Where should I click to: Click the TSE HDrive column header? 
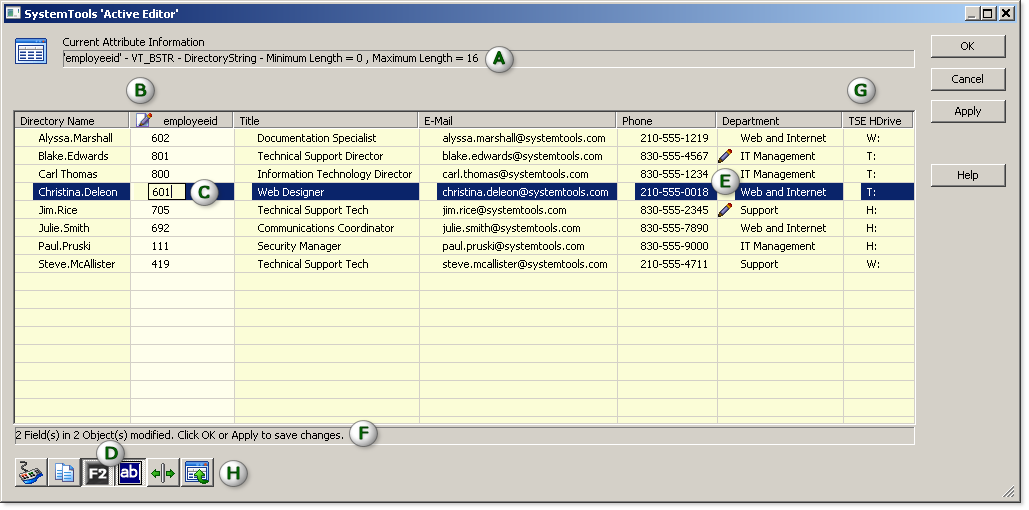(878, 121)
